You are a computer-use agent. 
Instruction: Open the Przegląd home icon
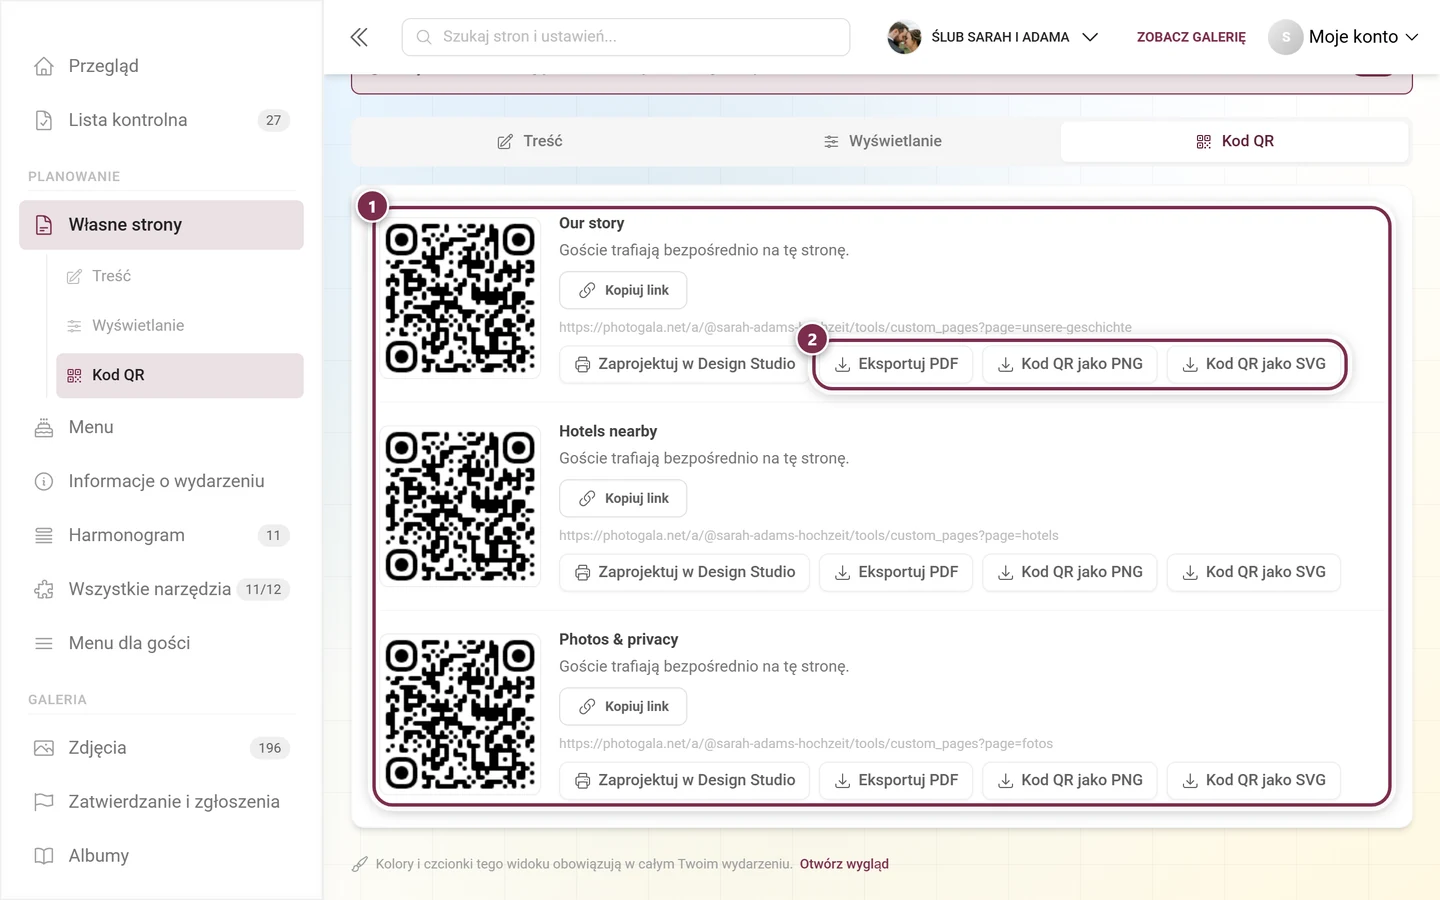pos(44,66)
